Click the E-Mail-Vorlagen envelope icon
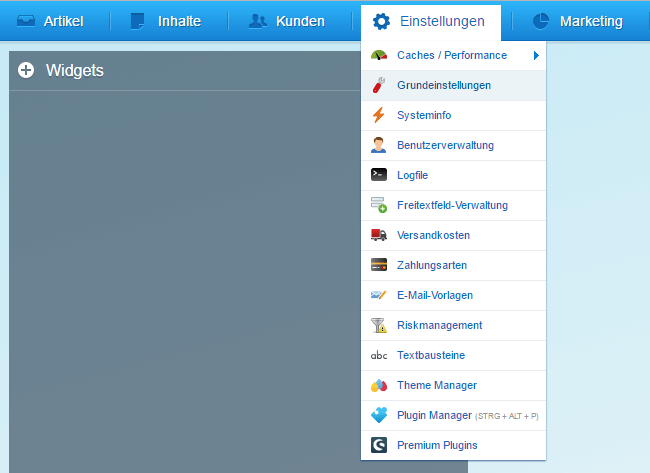The width and height of the screenshot is (650, 473). coord(378,295)
